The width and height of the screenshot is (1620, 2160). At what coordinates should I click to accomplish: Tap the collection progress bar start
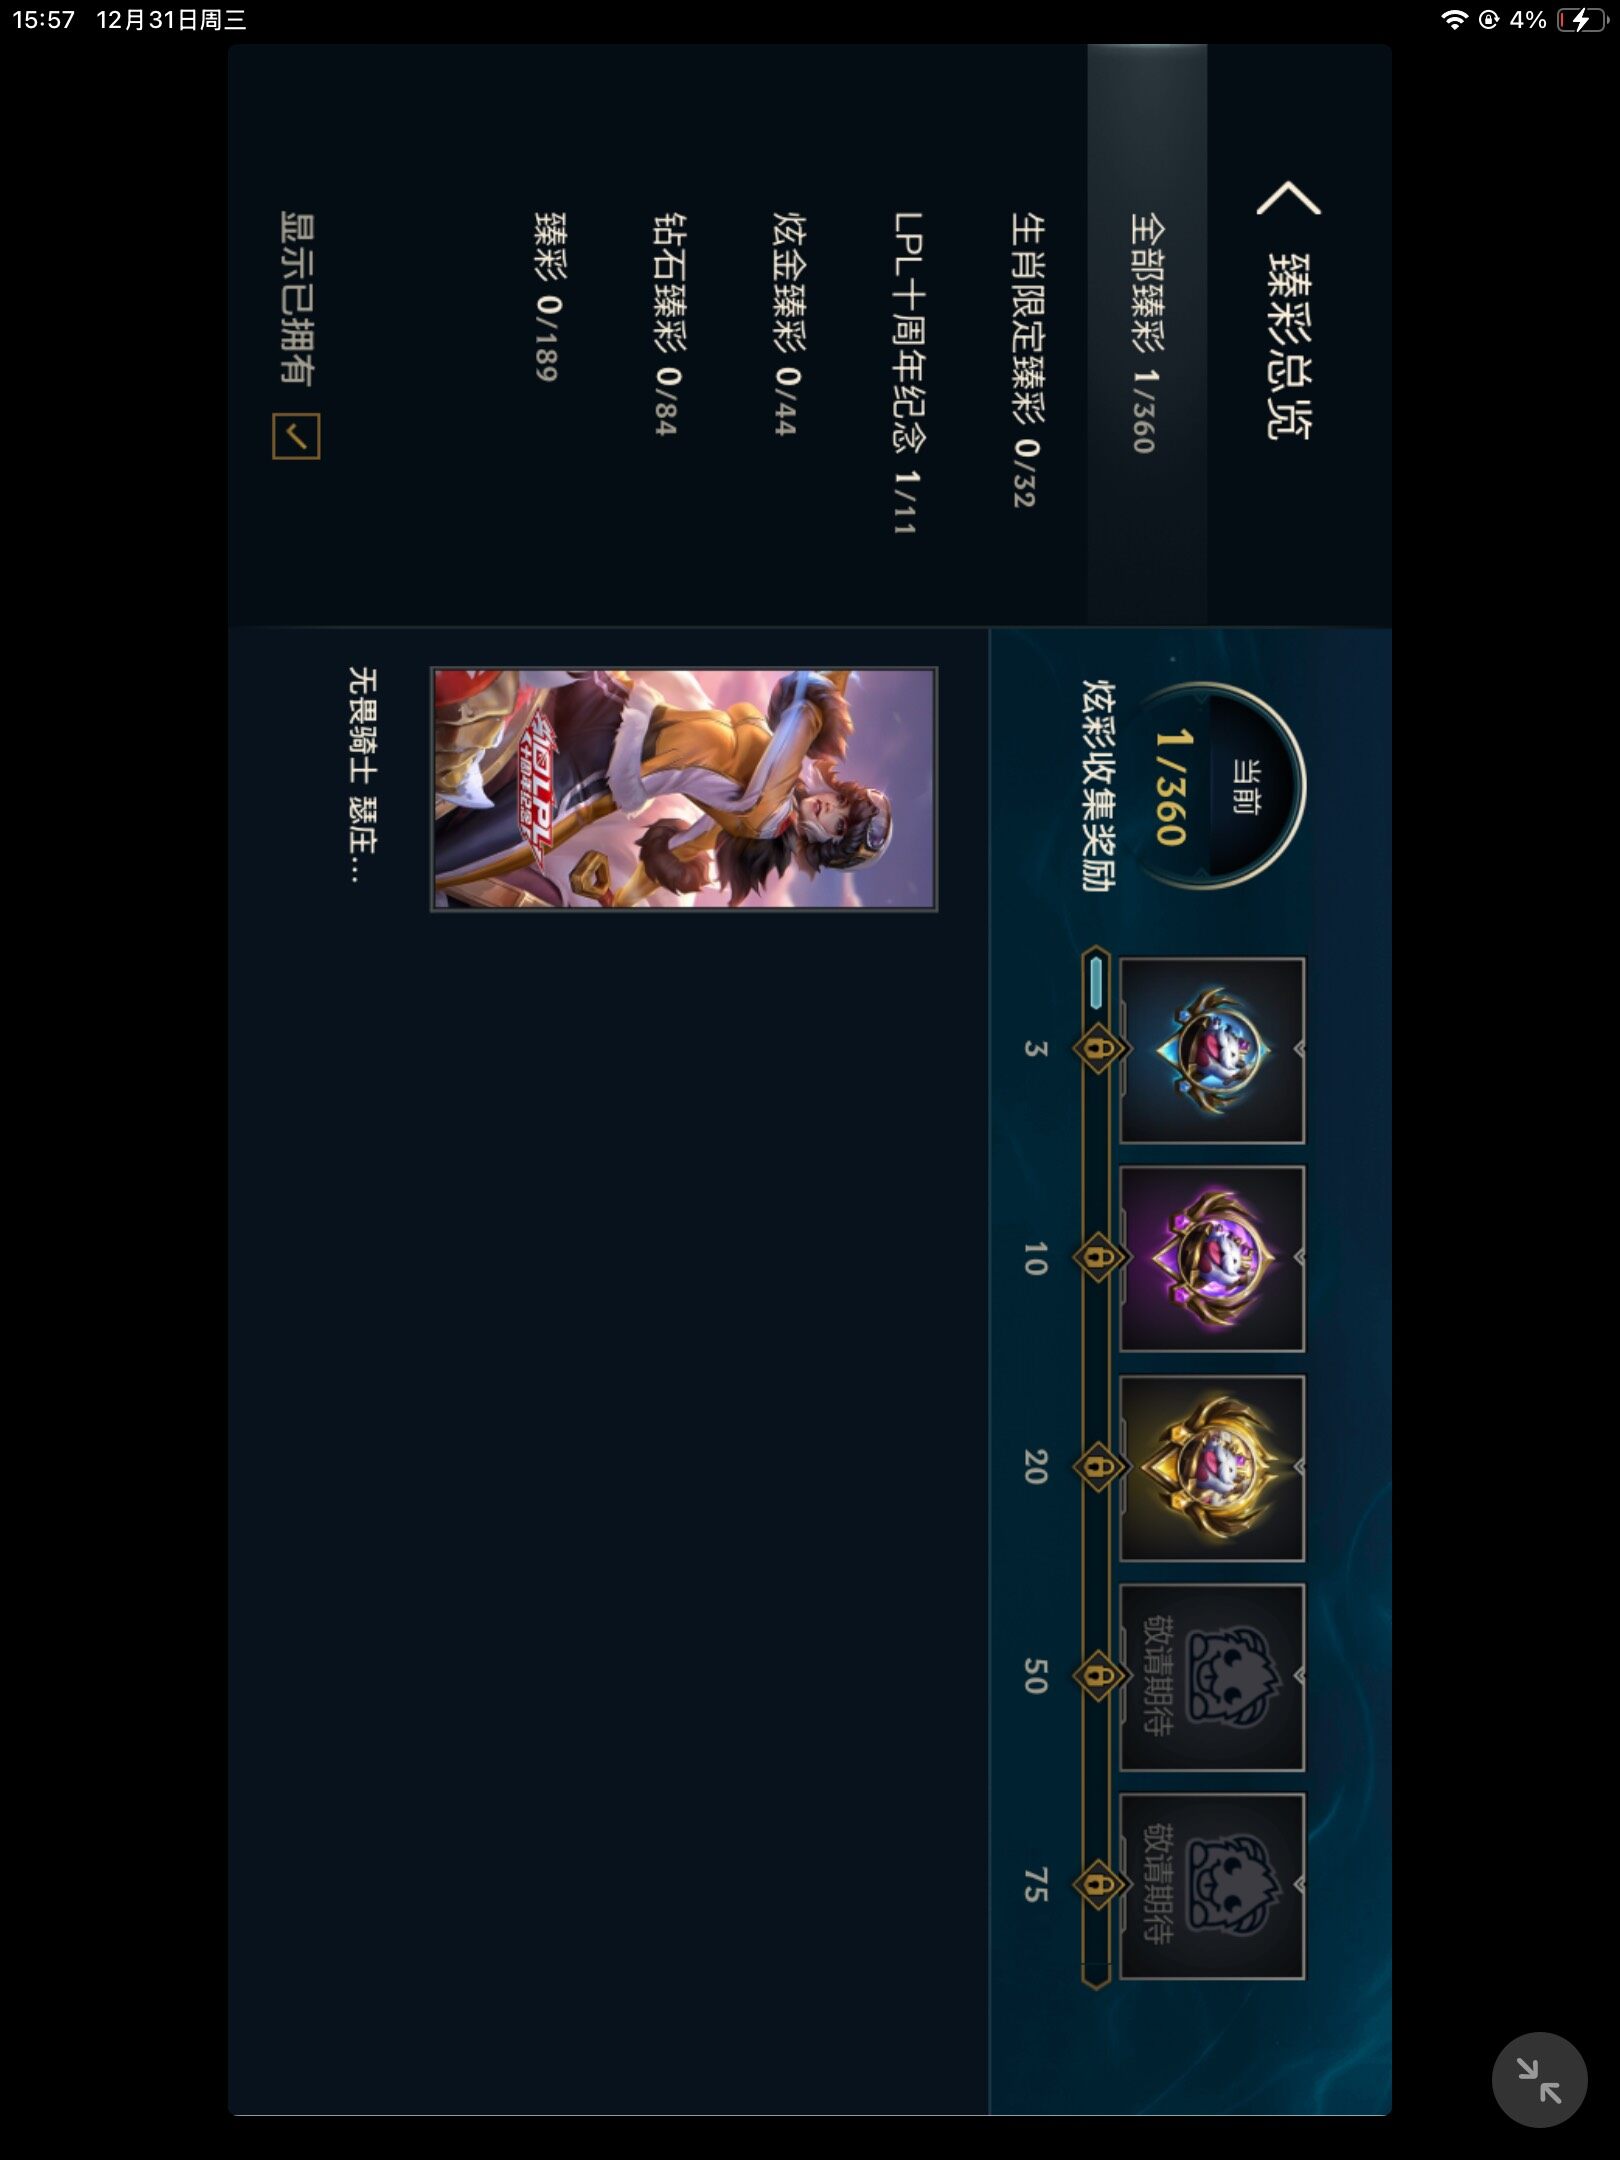pyautogui.click(x=1097, y=983)
